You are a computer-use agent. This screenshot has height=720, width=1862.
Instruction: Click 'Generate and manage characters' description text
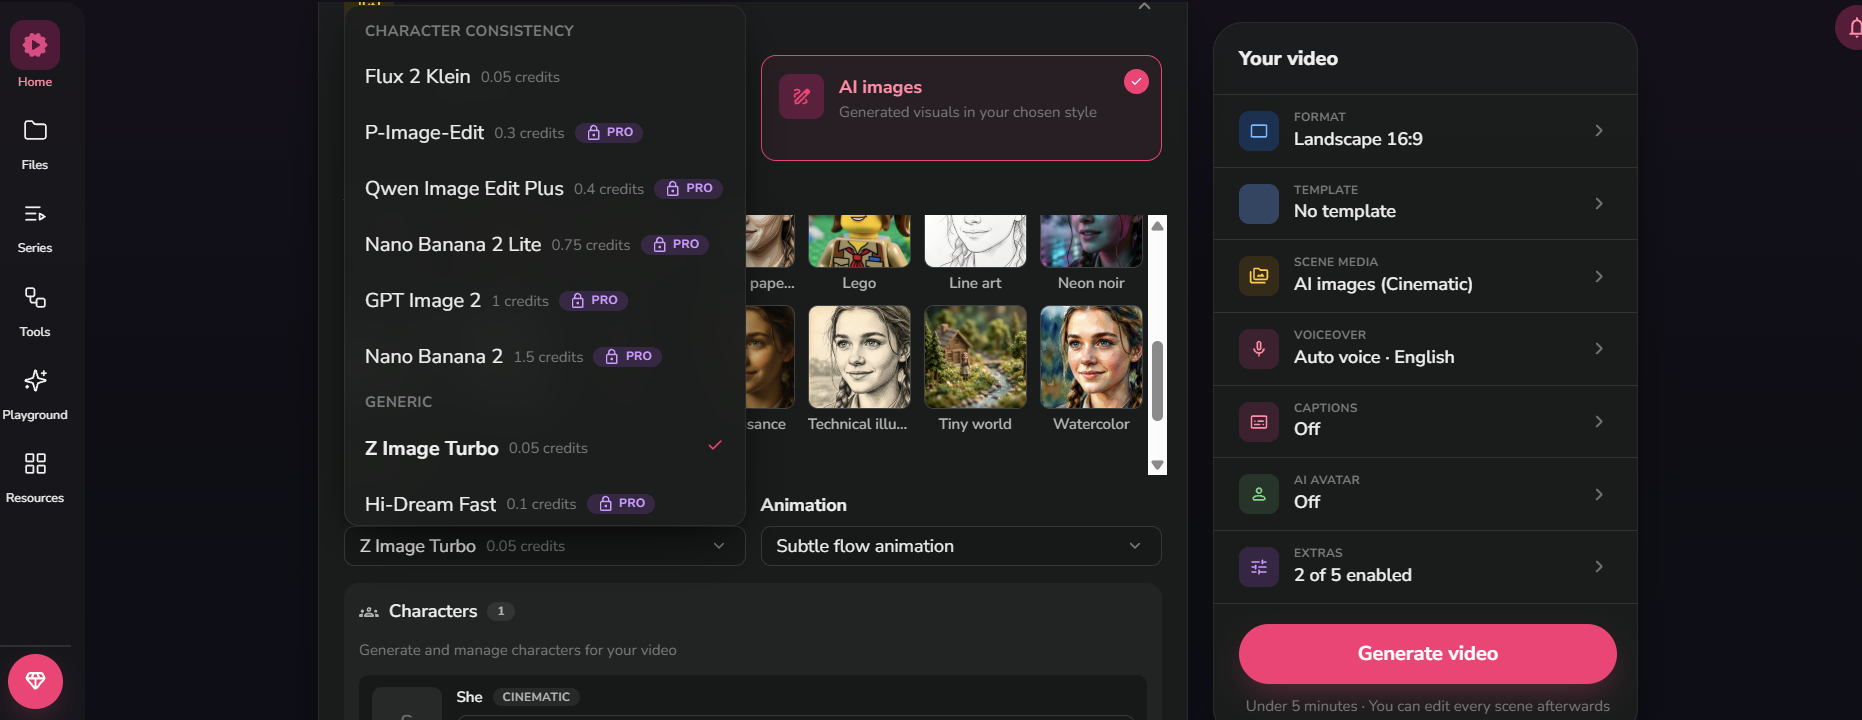tap(518, 650)
